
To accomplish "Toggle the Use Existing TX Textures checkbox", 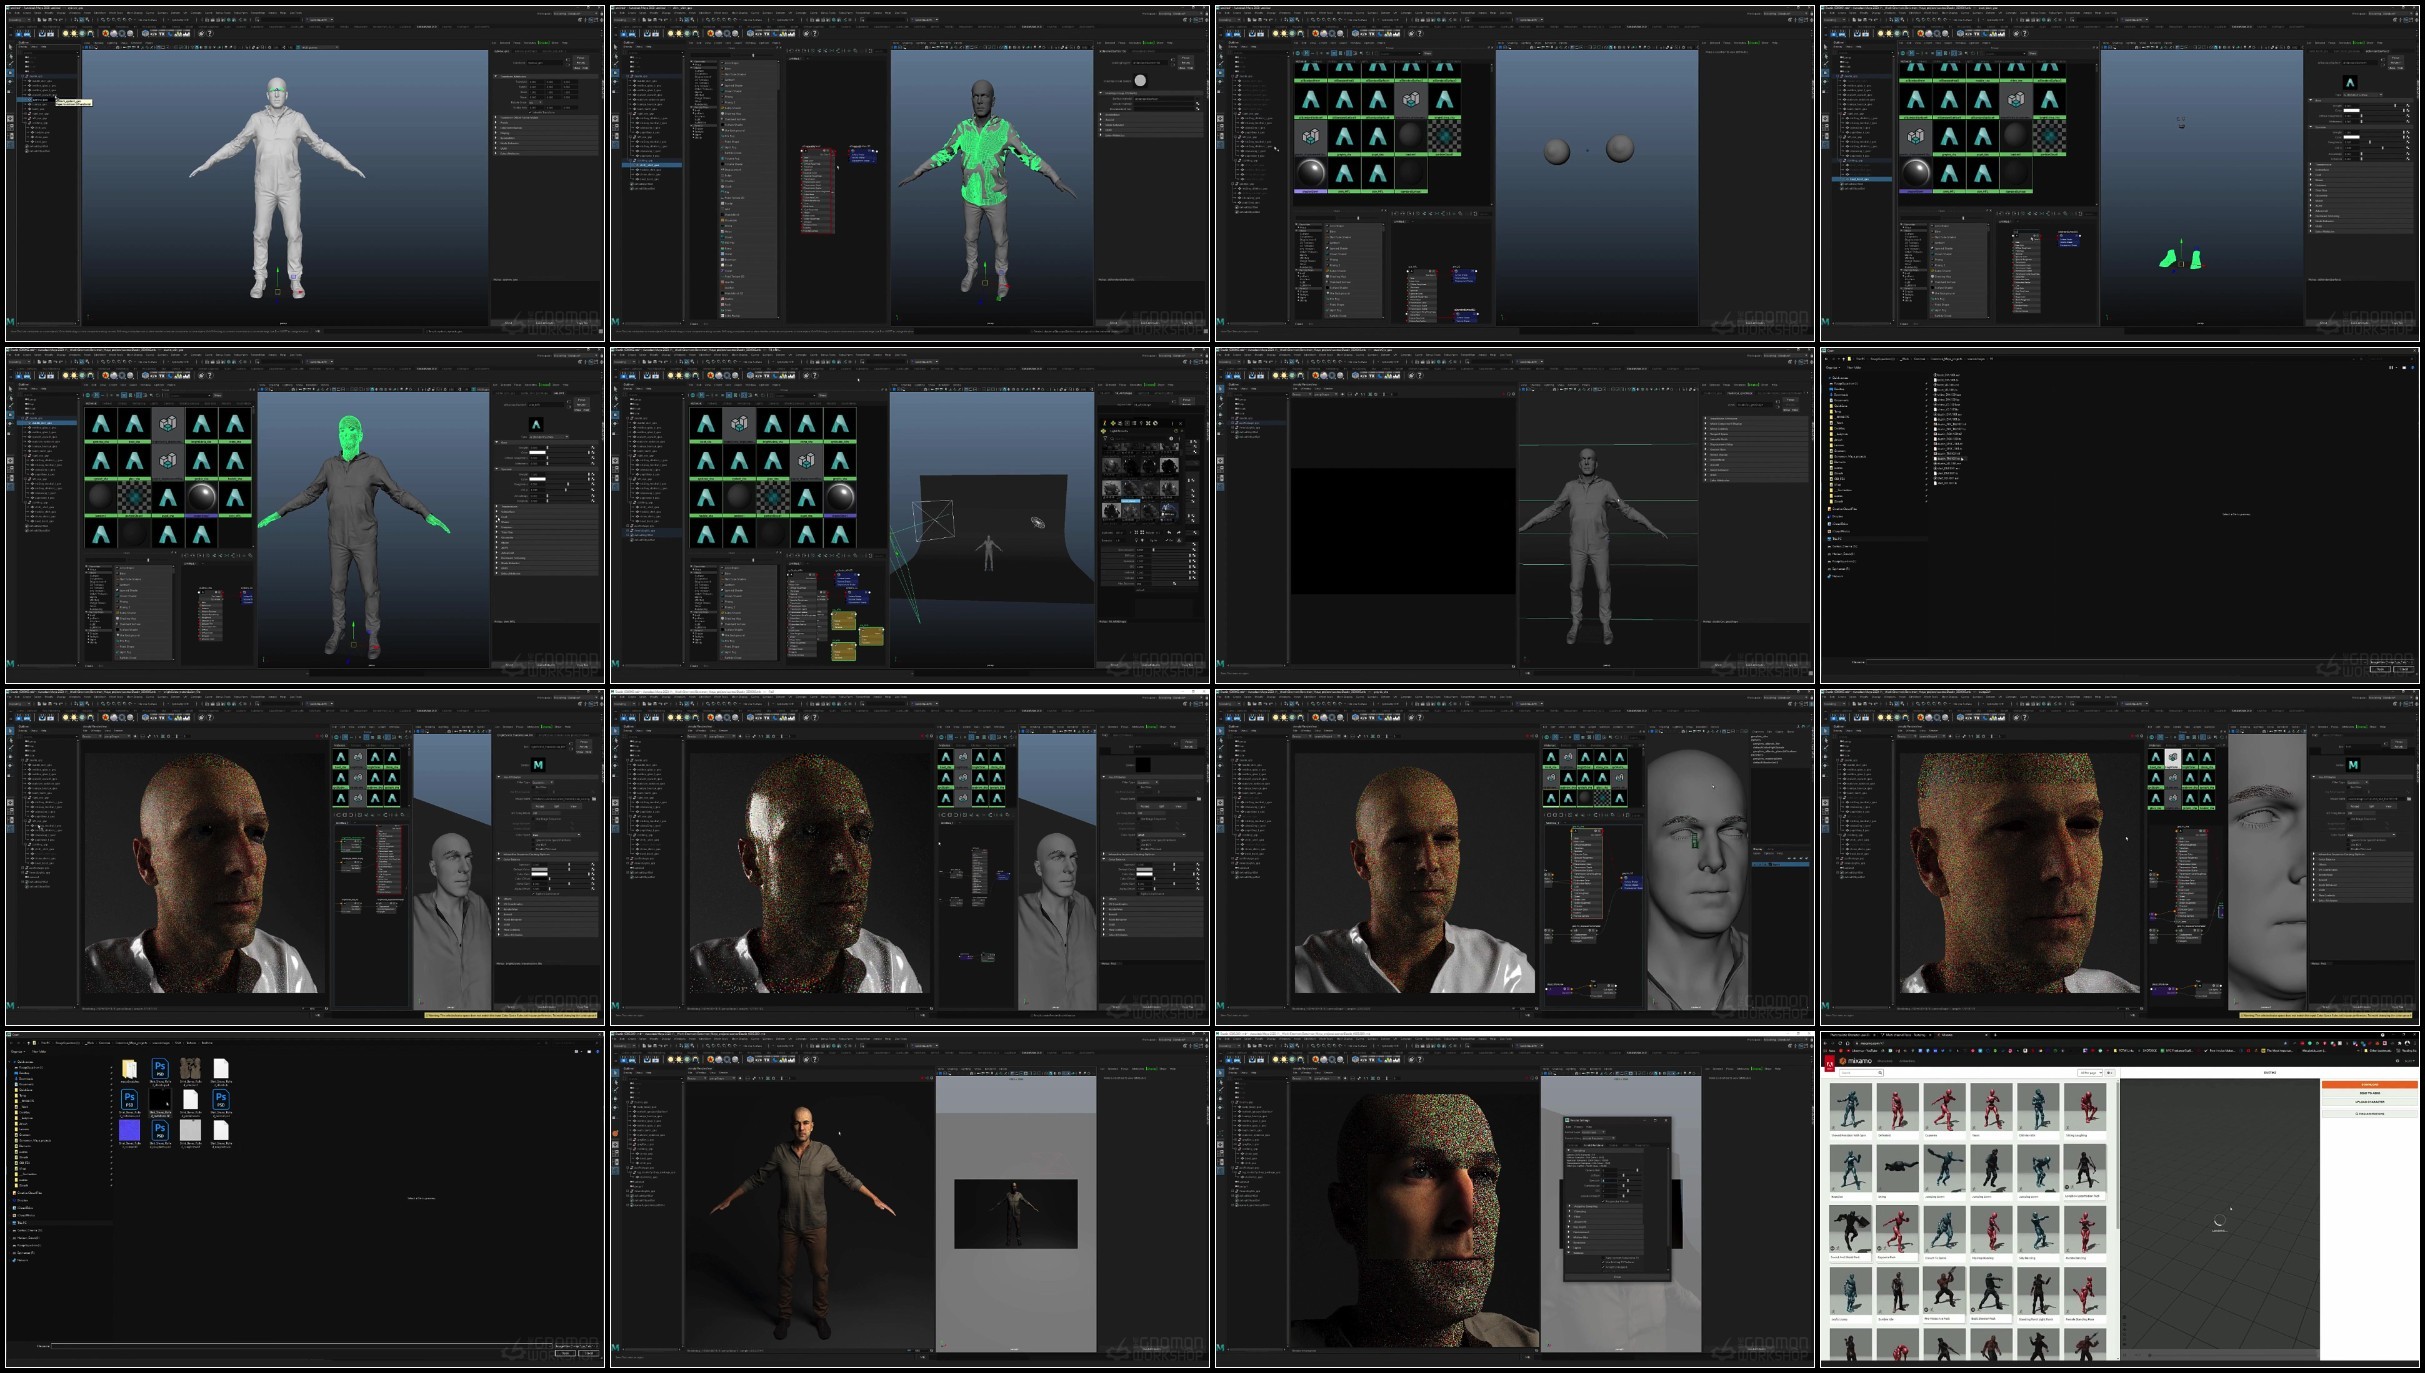I will (1603, 1262).
